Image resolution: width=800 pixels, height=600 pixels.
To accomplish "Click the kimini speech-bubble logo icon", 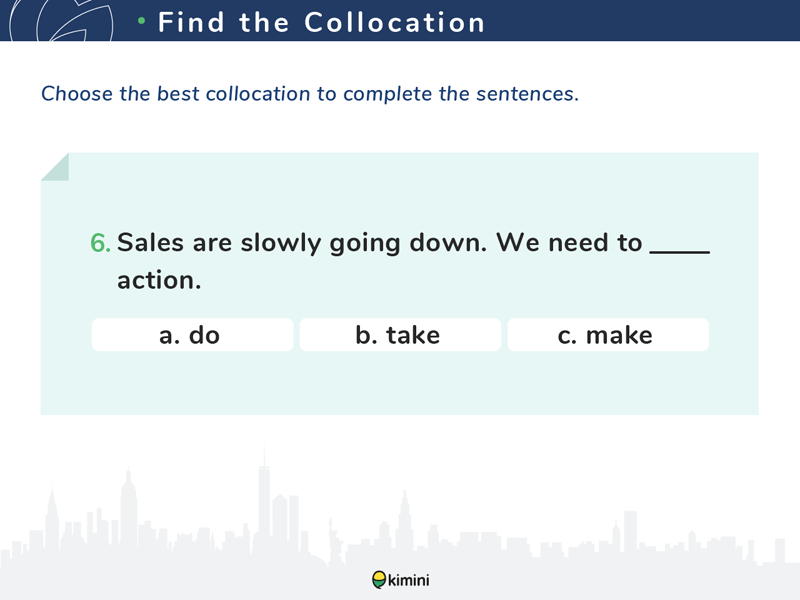I will (379, 579).
